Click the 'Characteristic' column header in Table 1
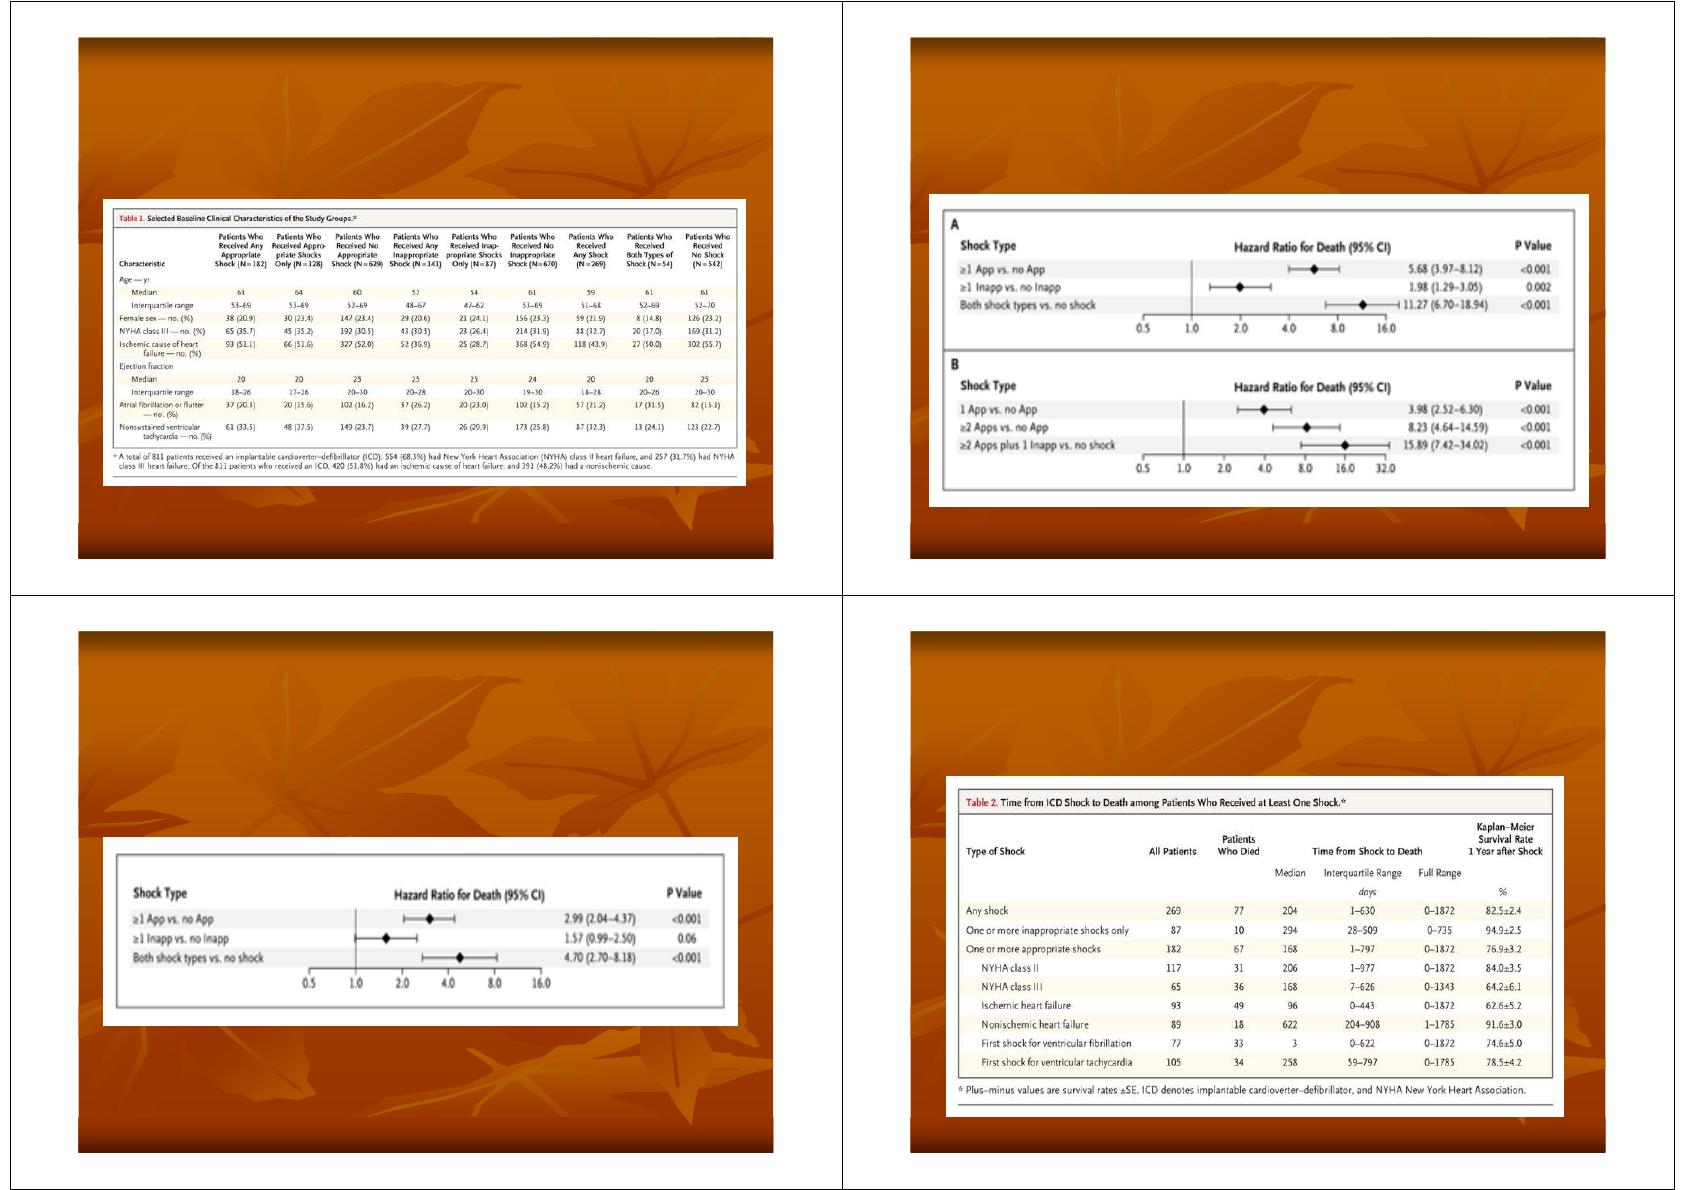 [x=142, y=264]
